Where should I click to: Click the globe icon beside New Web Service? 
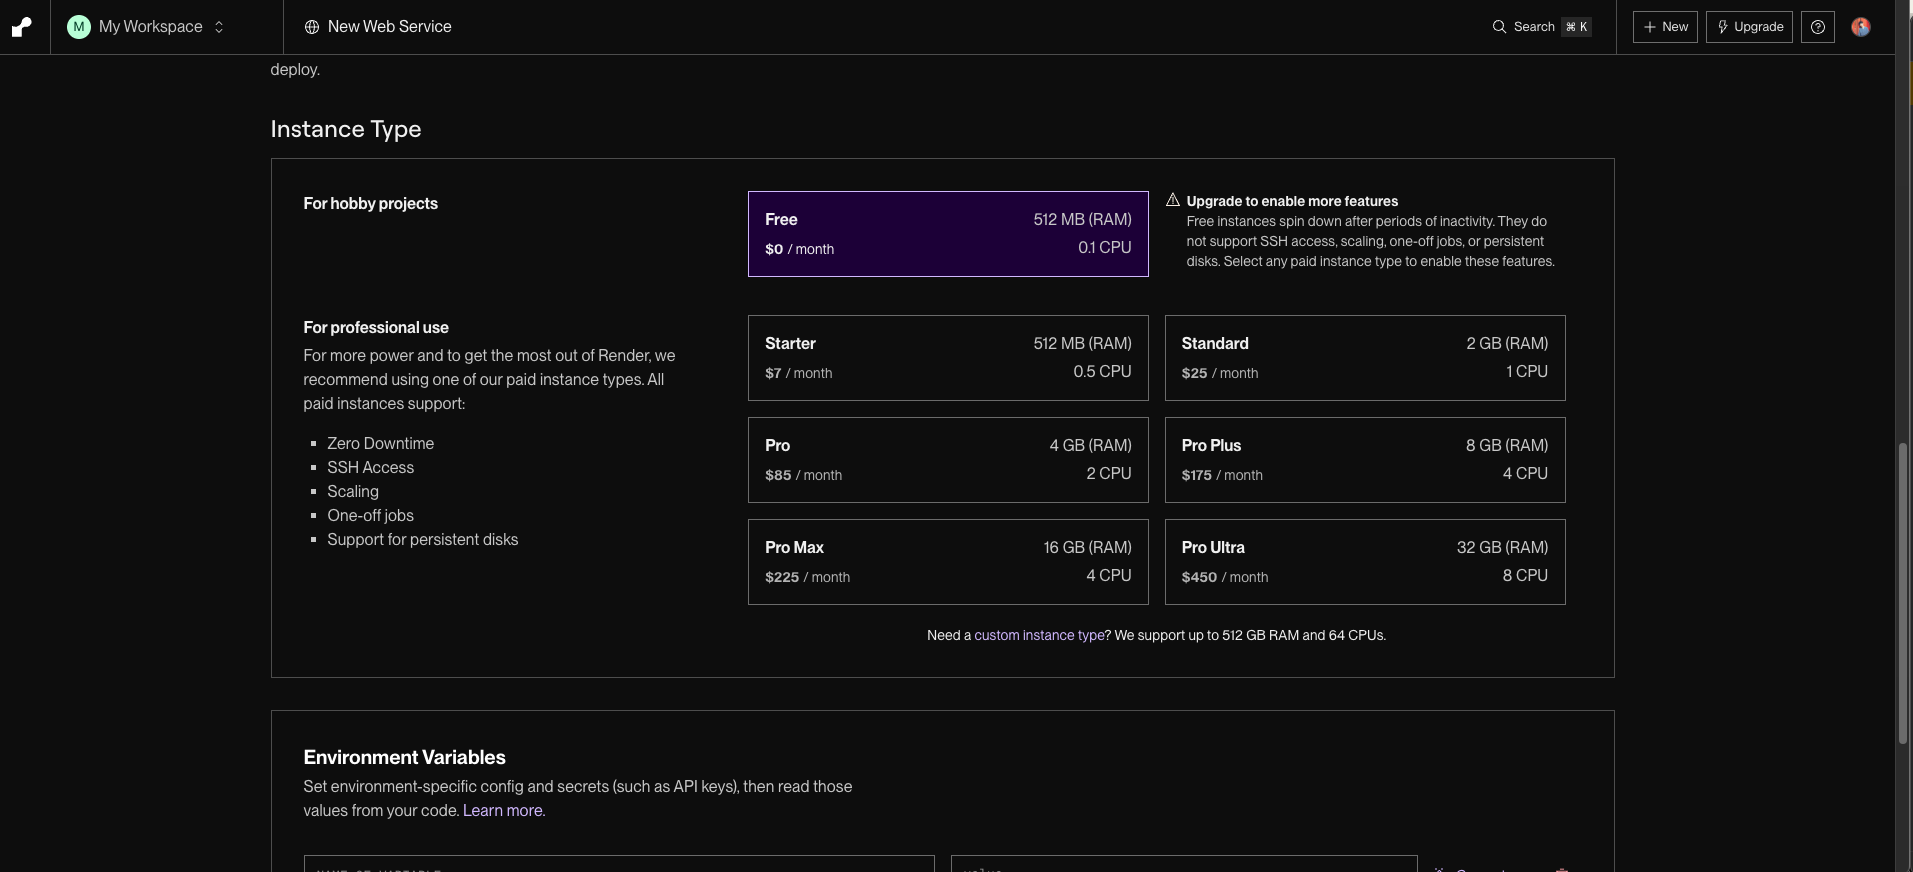pos(312,27)
